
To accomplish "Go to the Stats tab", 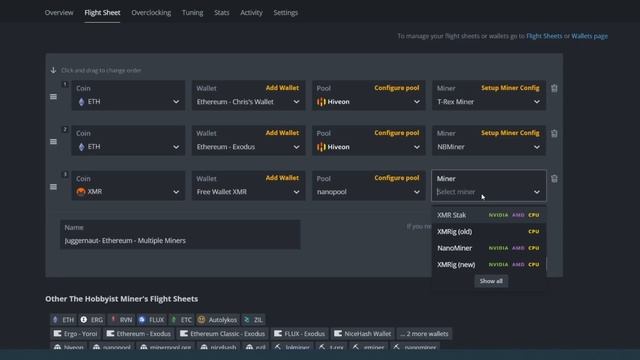I will coord(222,13).
